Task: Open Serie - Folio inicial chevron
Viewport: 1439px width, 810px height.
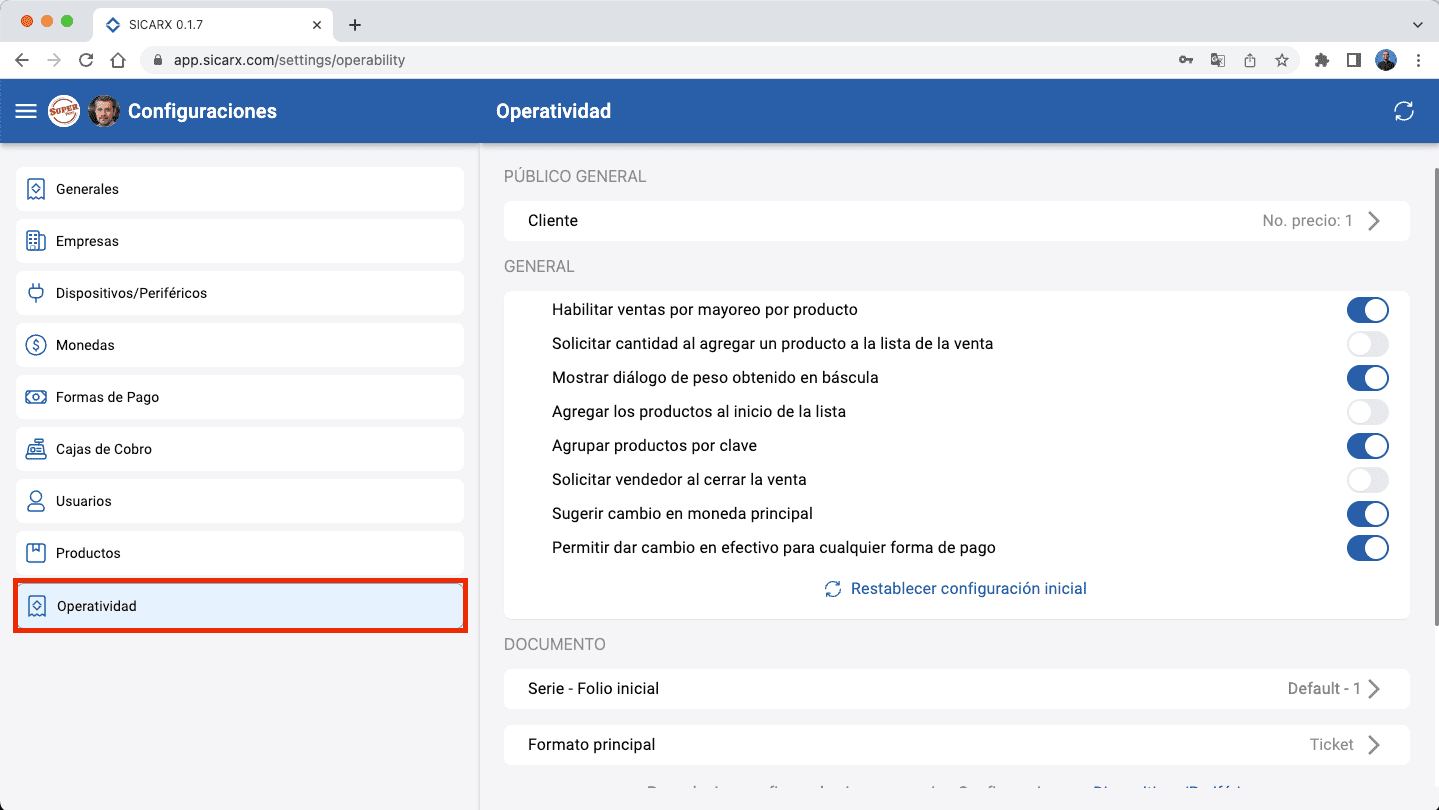Action: coord(1374,689)
